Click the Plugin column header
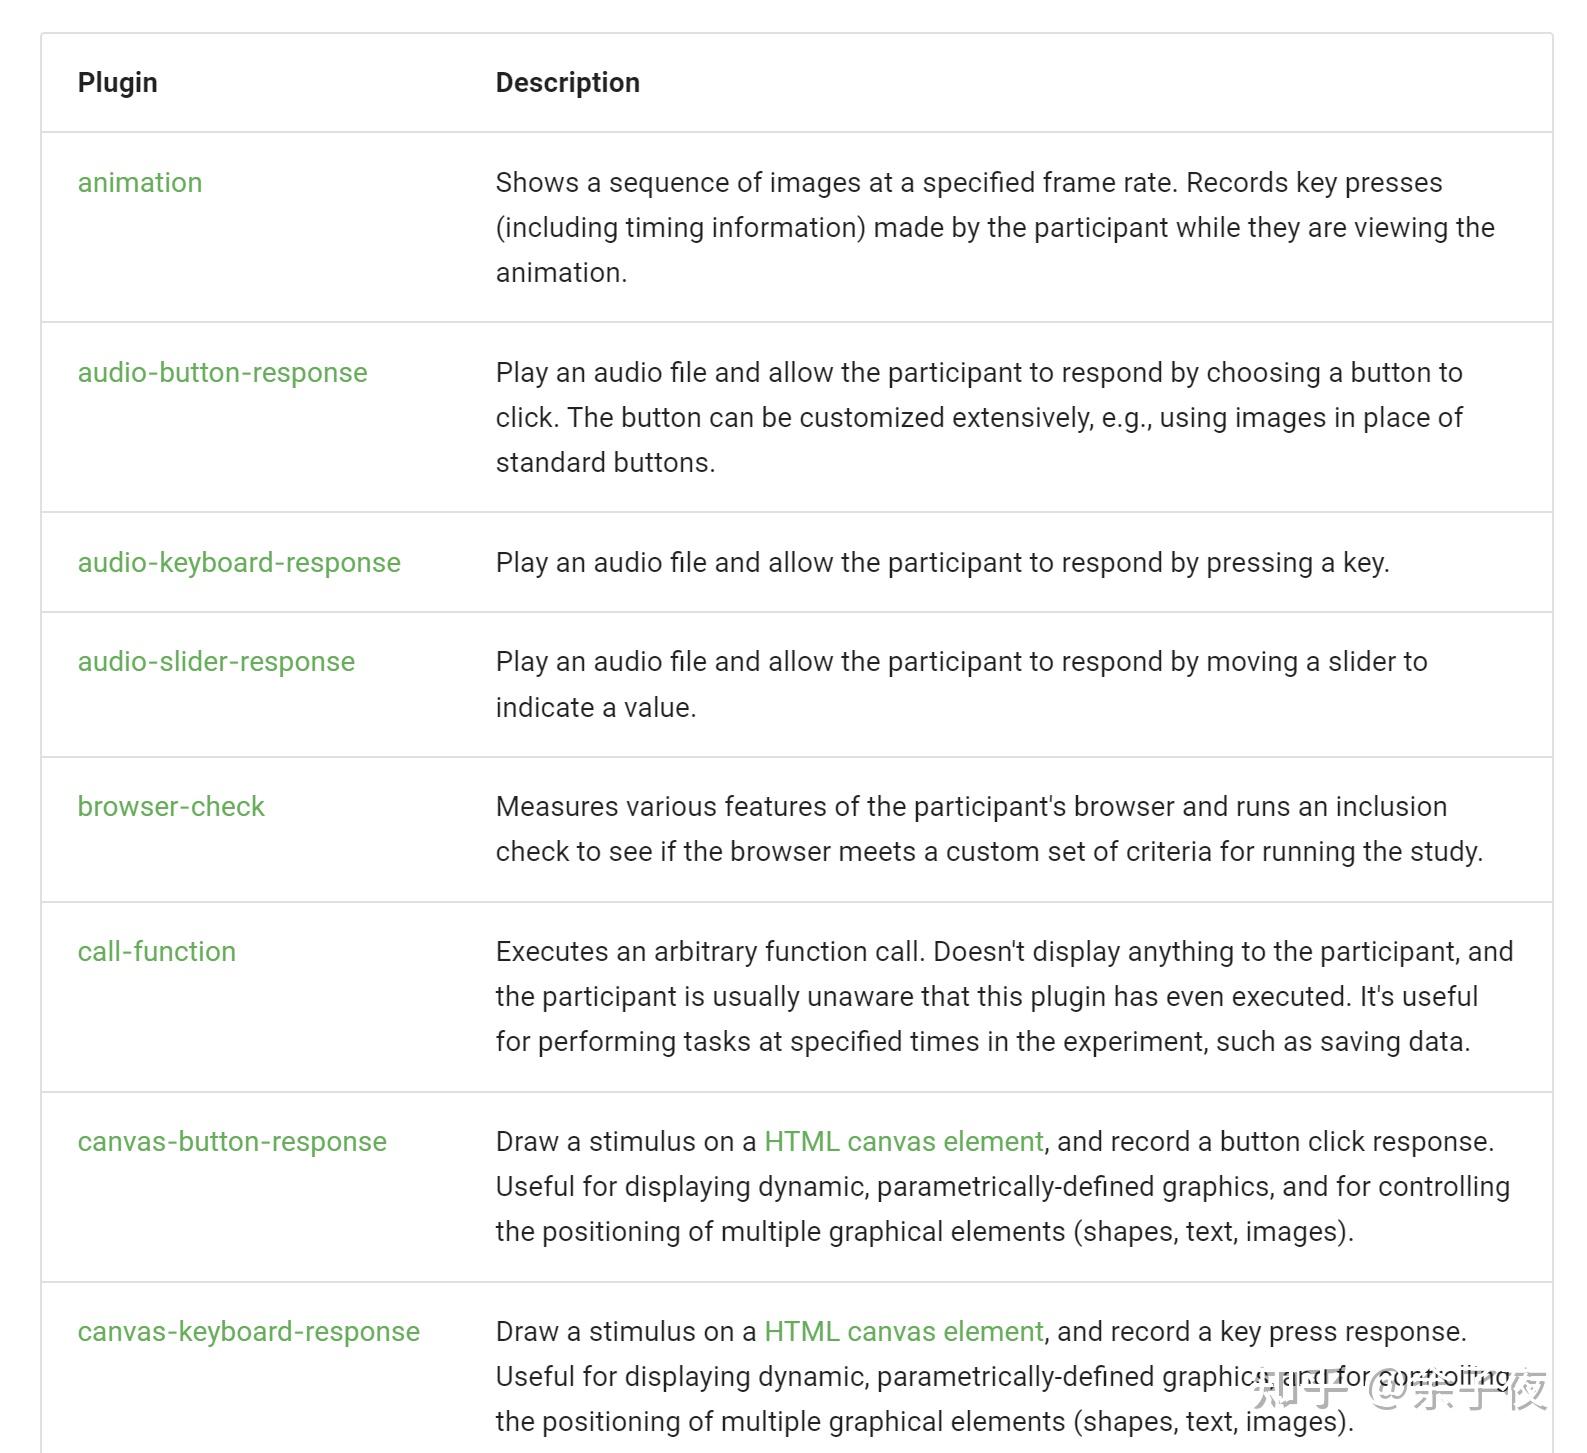Screen dimensions: 1587x1453 point(118,83)
